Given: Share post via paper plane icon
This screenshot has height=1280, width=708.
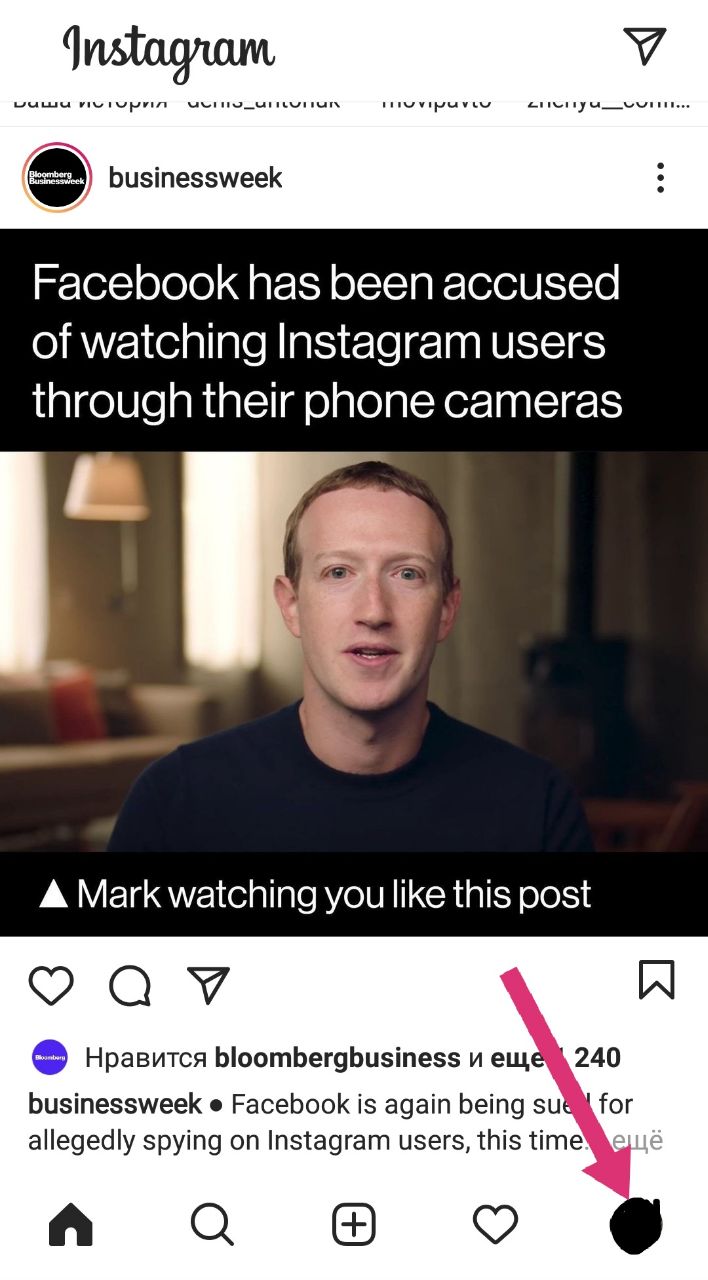Looking at the screenshot, I should (x=209, y=985).
